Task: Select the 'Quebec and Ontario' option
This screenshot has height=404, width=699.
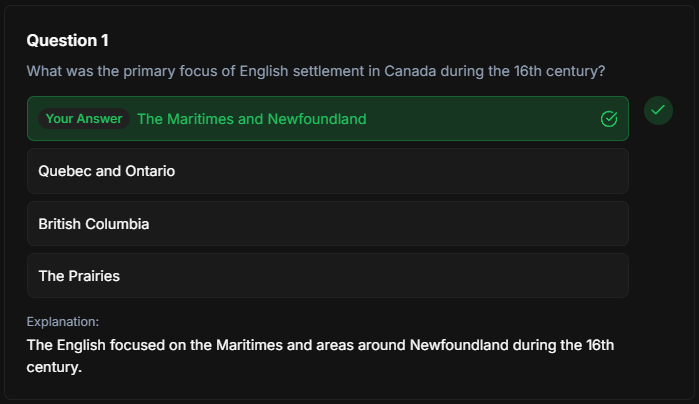Action: (x=328, y=171)
